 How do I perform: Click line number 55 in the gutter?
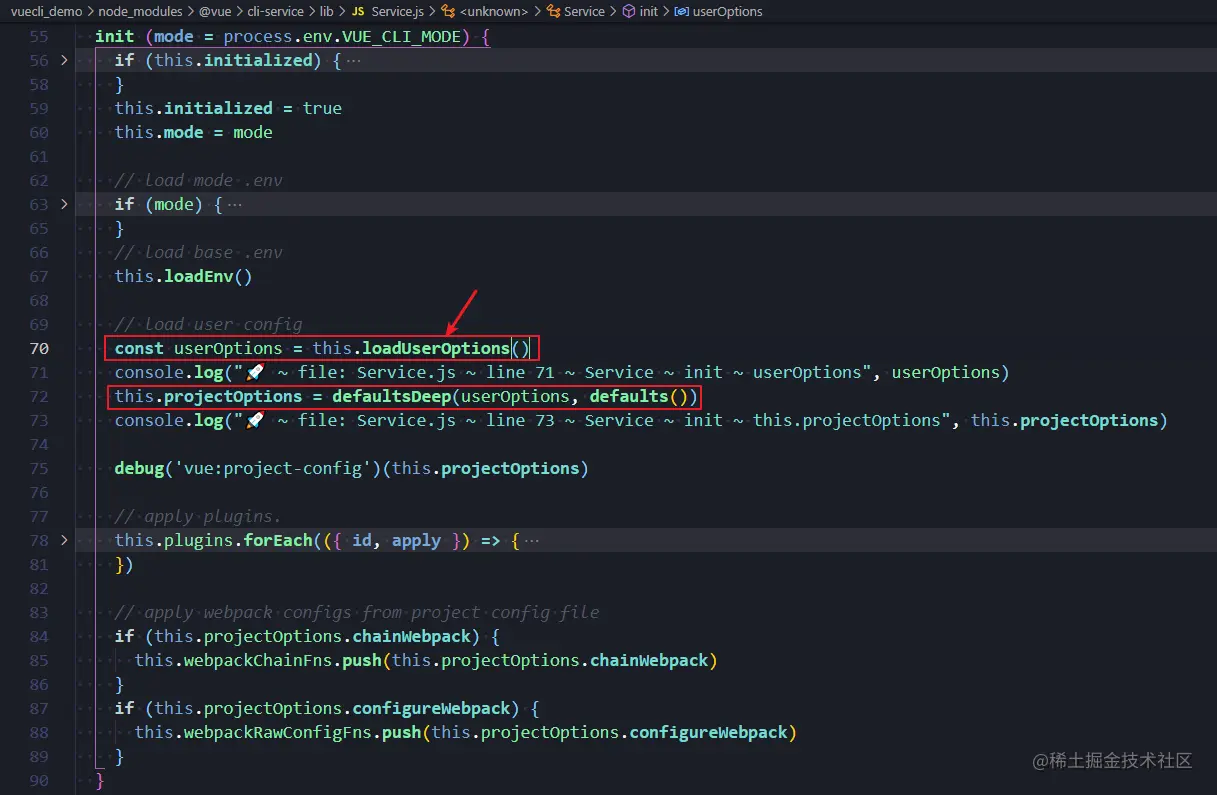pyautogui.click(x=39, y=36)
